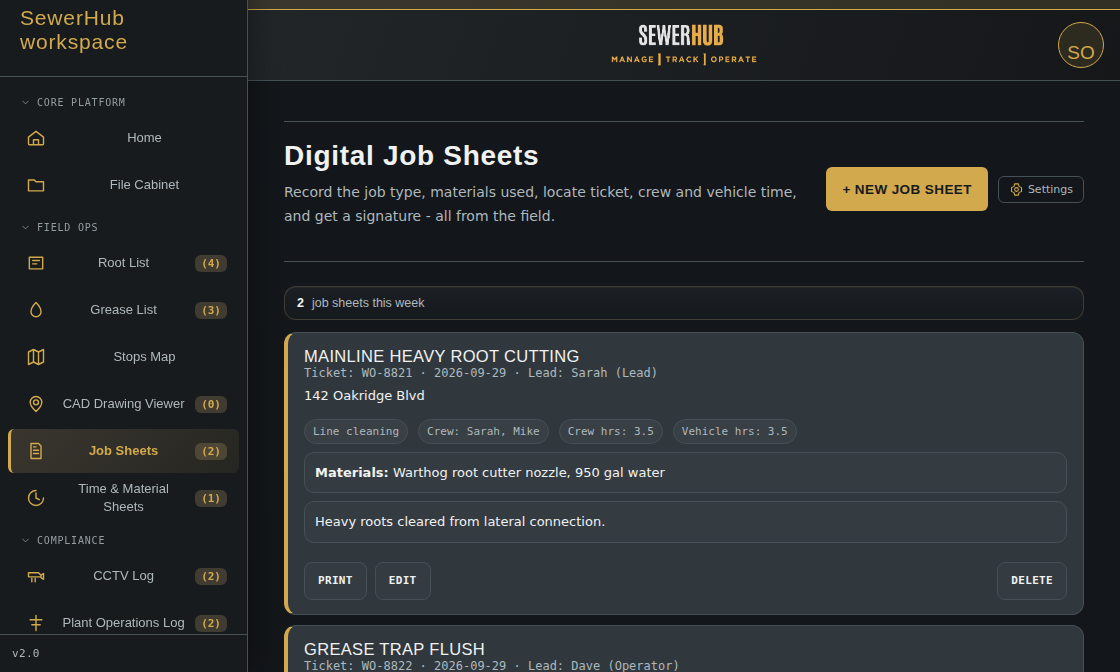Click the SewerHub workspace title
Screen dimensions: 1120x672
pos(73,30)
